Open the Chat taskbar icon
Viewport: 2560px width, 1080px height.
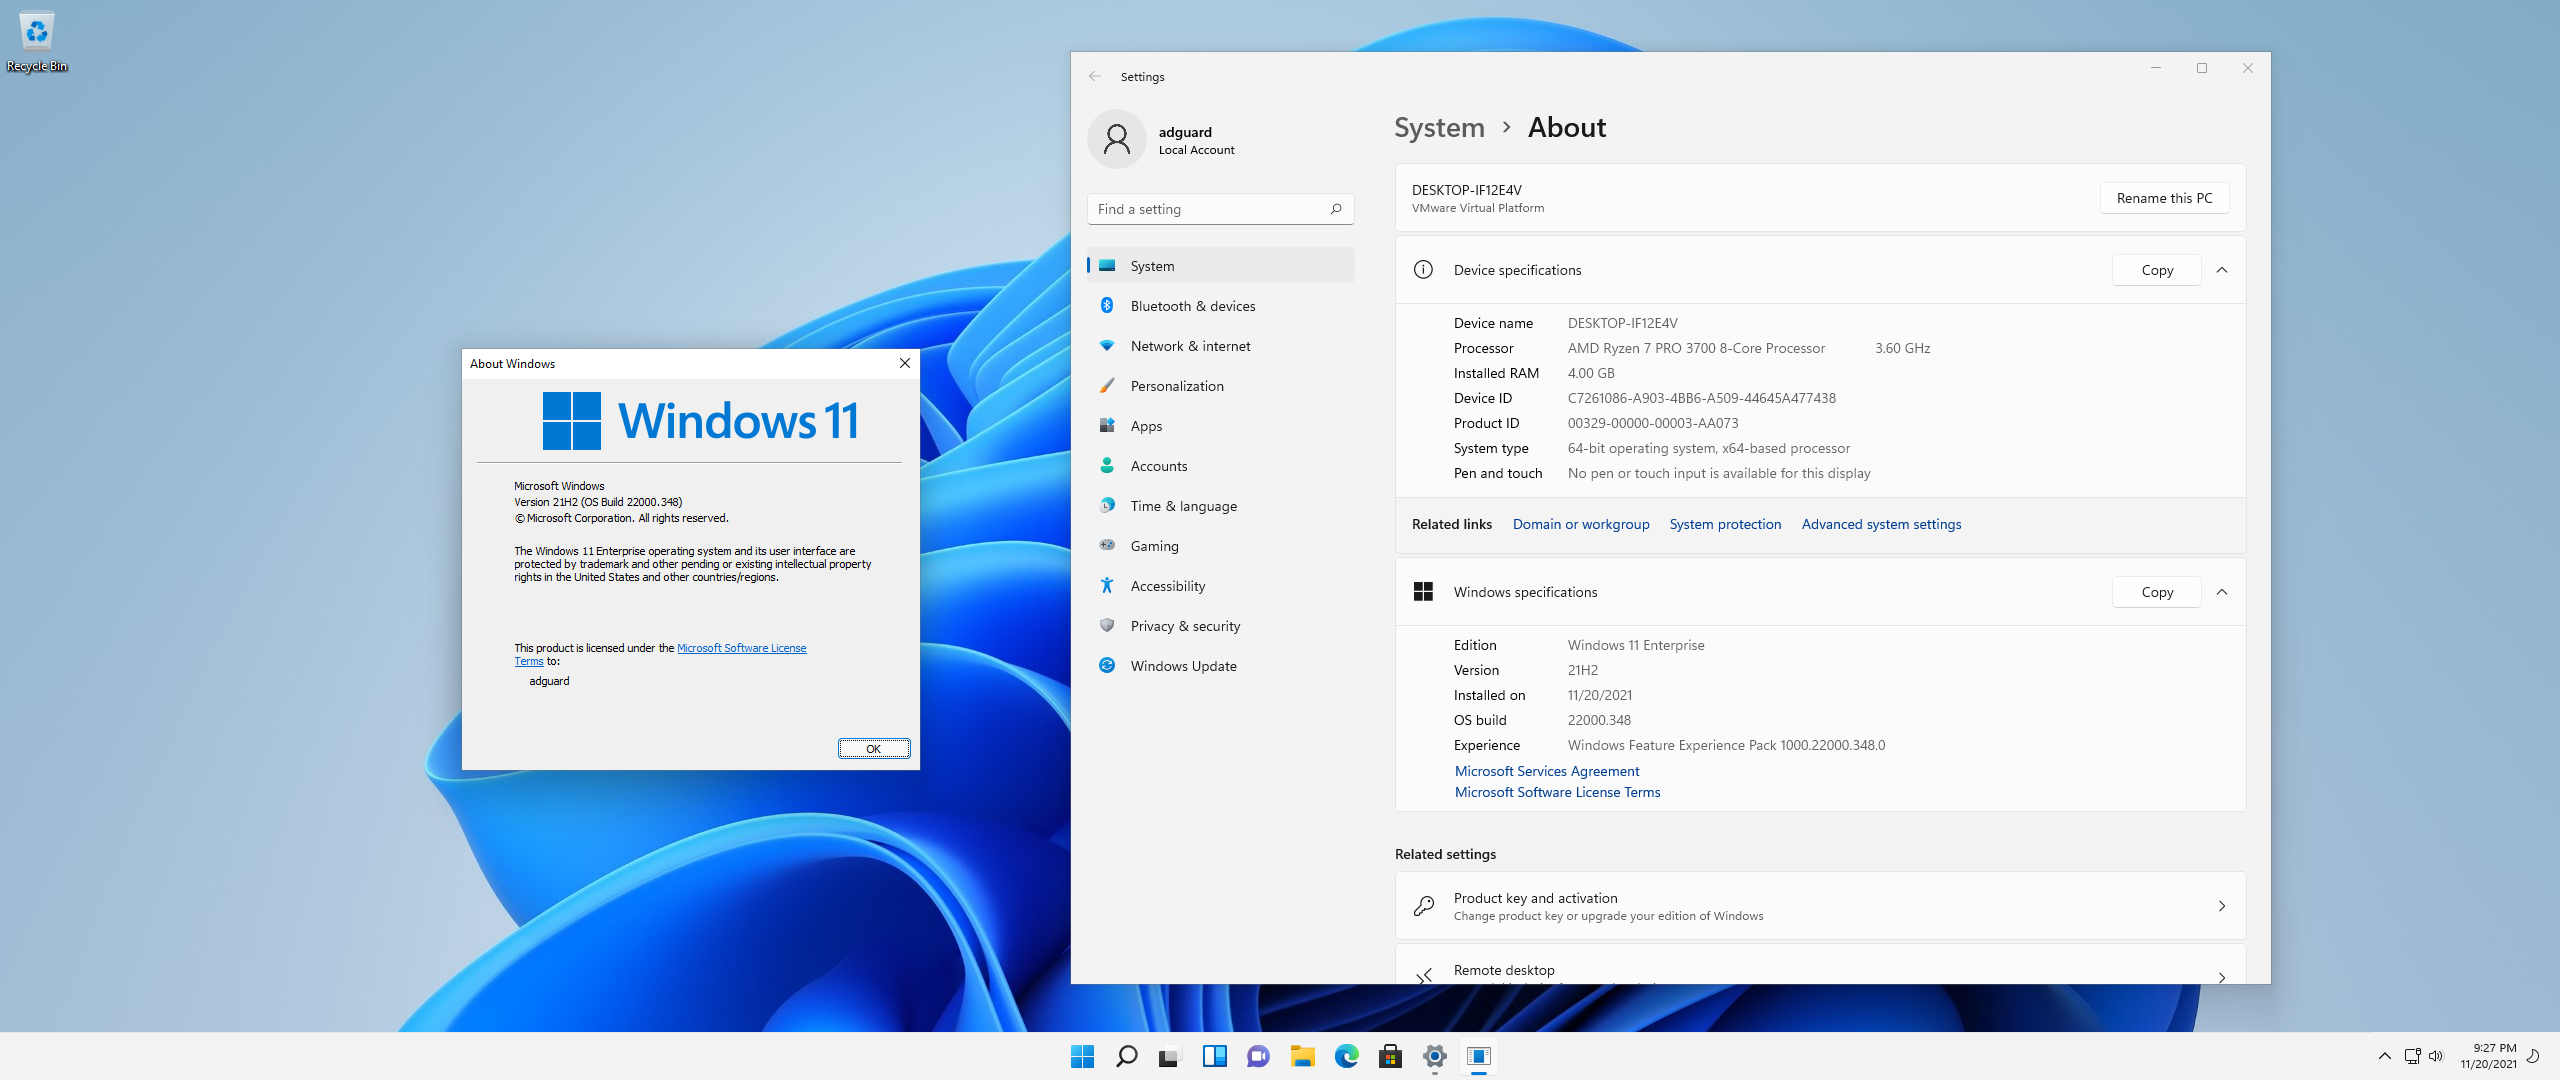pos(1258,1056)
